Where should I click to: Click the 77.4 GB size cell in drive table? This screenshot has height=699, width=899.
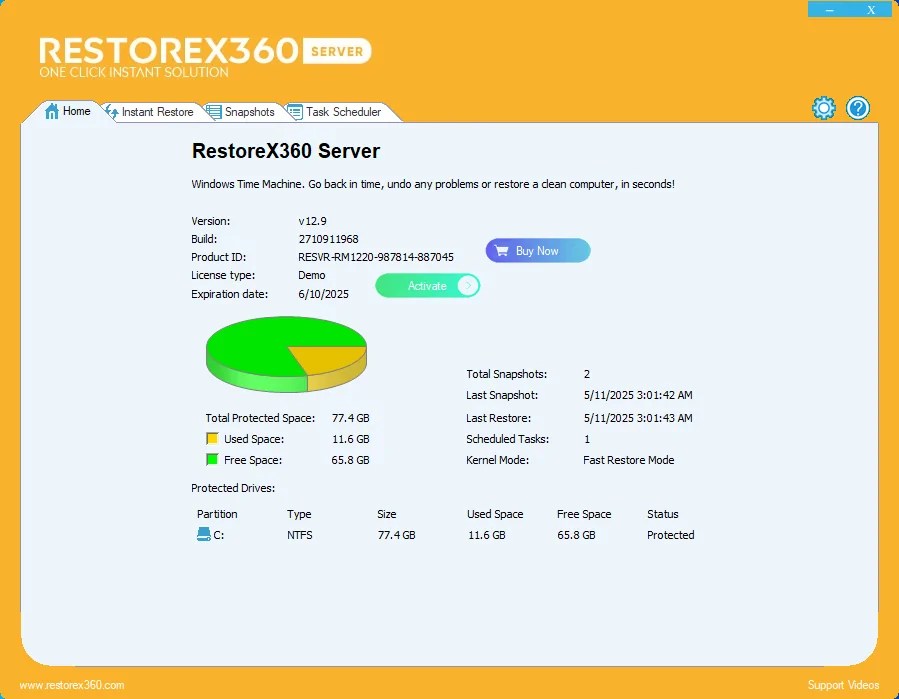(x=396, y=535)
